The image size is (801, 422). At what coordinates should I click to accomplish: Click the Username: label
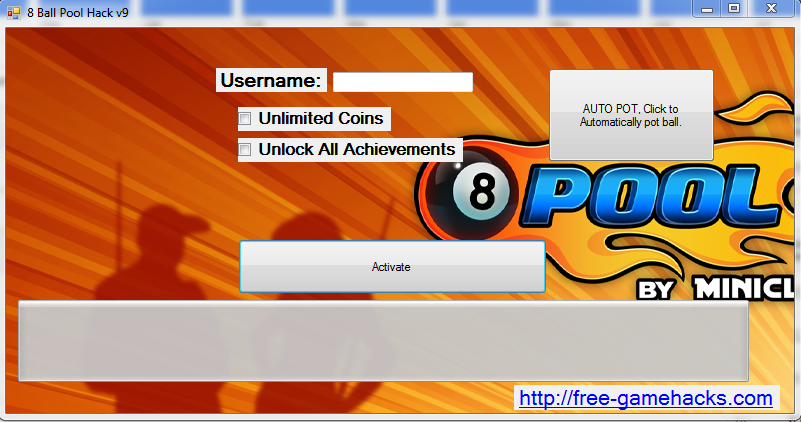271,80
